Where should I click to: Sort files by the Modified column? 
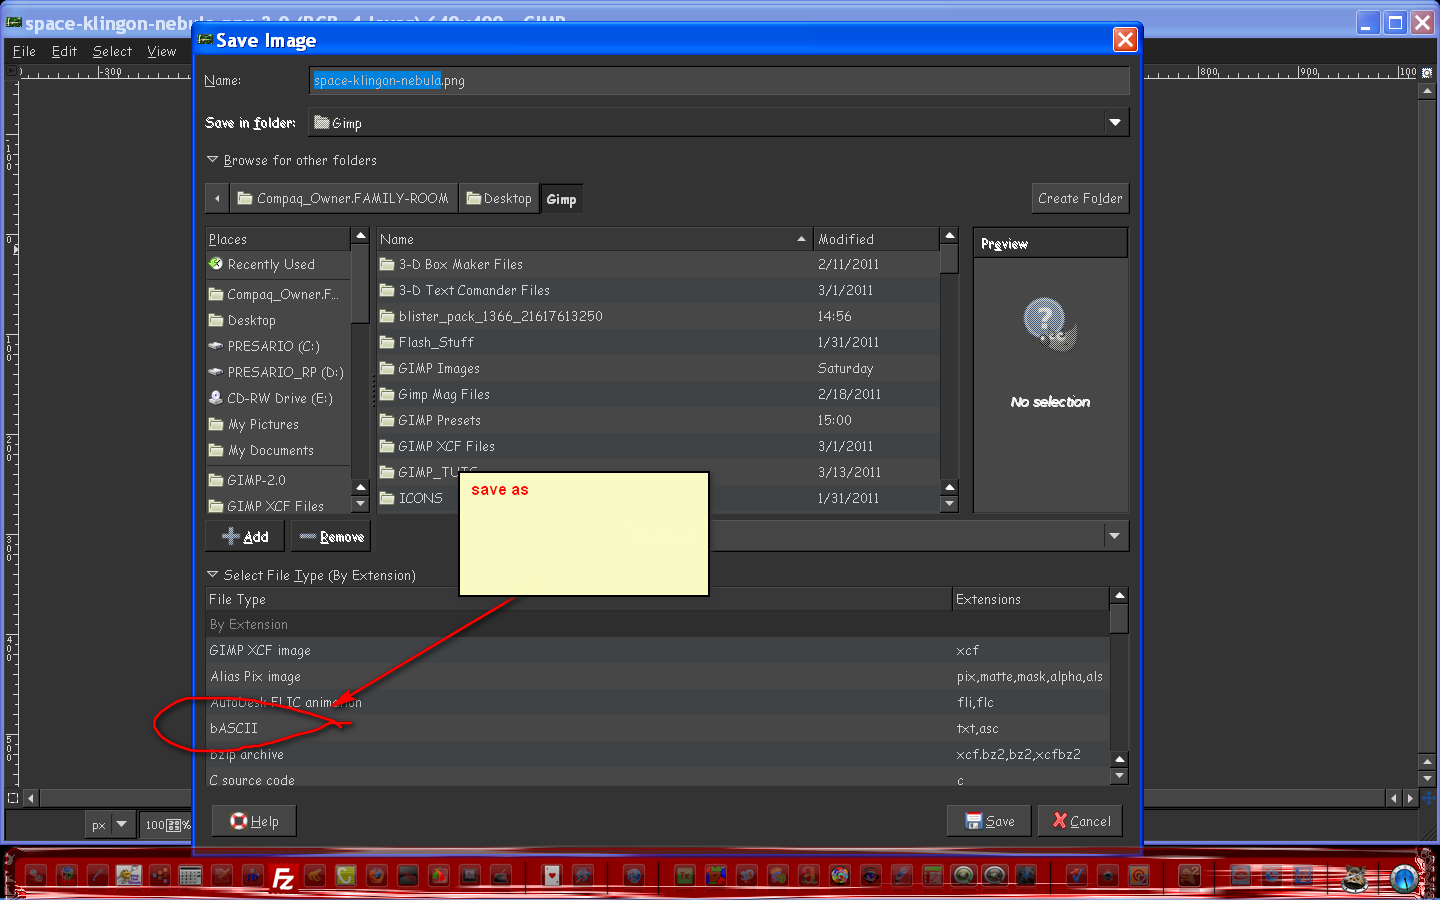click(875, 239)
